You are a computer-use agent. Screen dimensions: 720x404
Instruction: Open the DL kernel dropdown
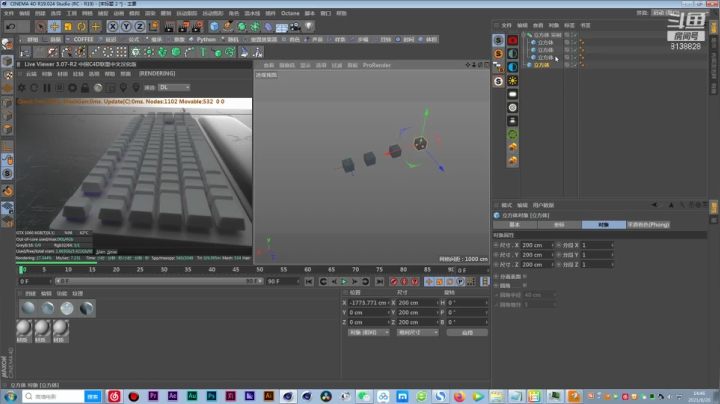pos(174,87)
